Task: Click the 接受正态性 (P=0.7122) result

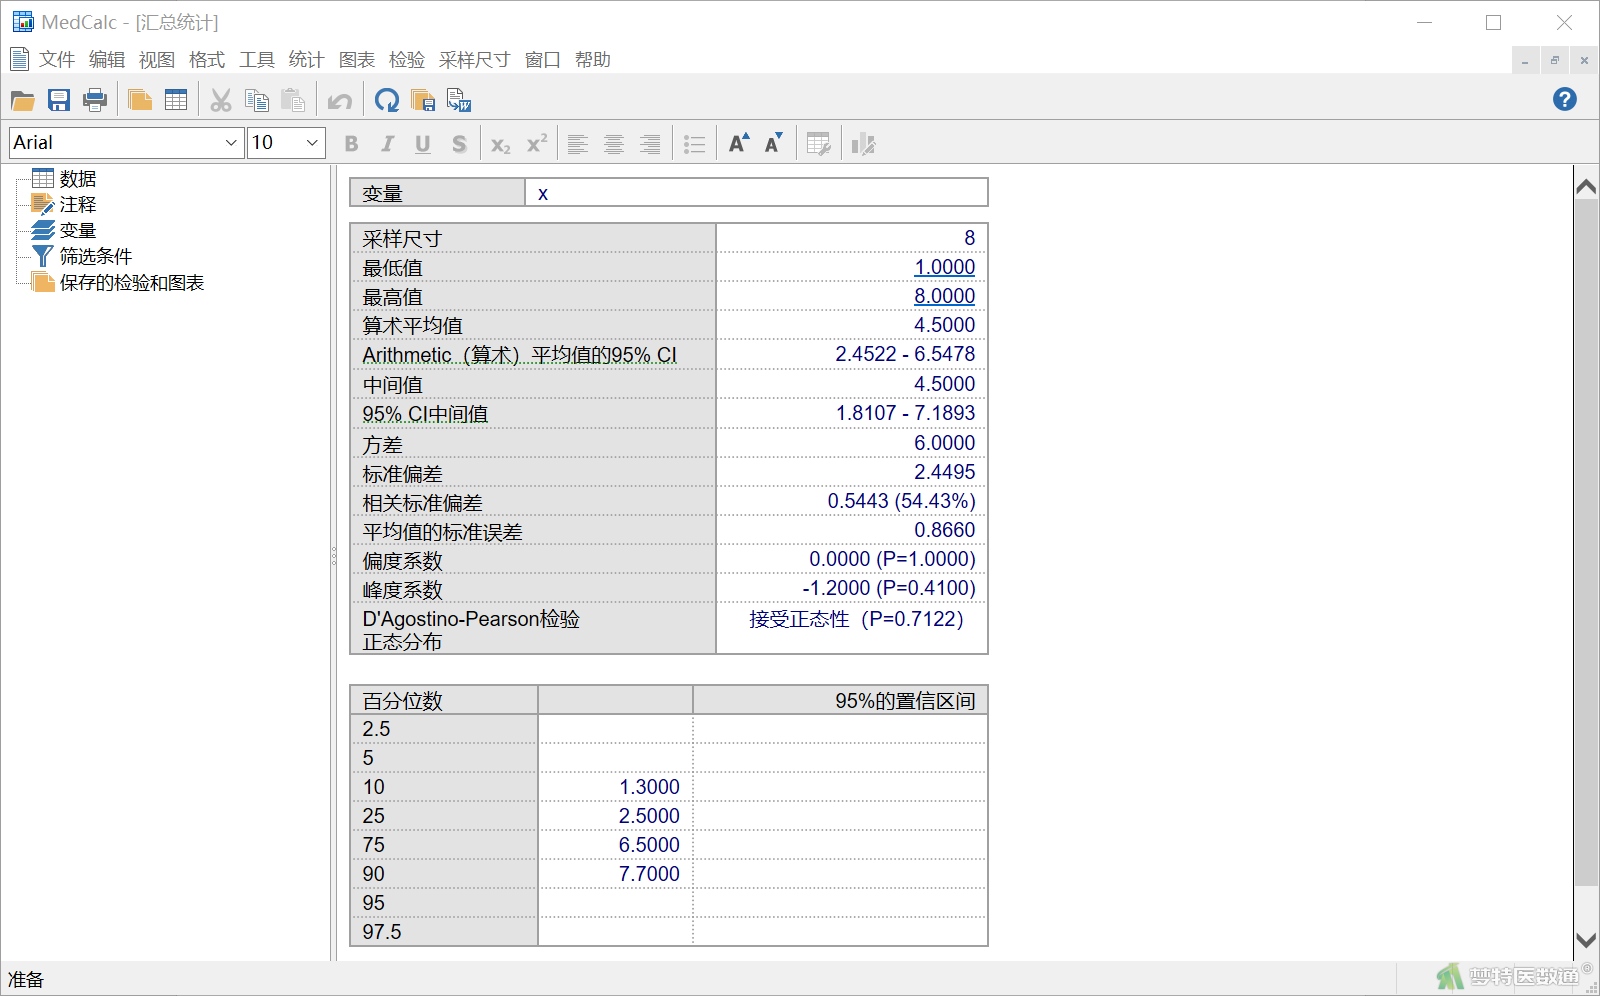Action: click(x=856, y=619)
